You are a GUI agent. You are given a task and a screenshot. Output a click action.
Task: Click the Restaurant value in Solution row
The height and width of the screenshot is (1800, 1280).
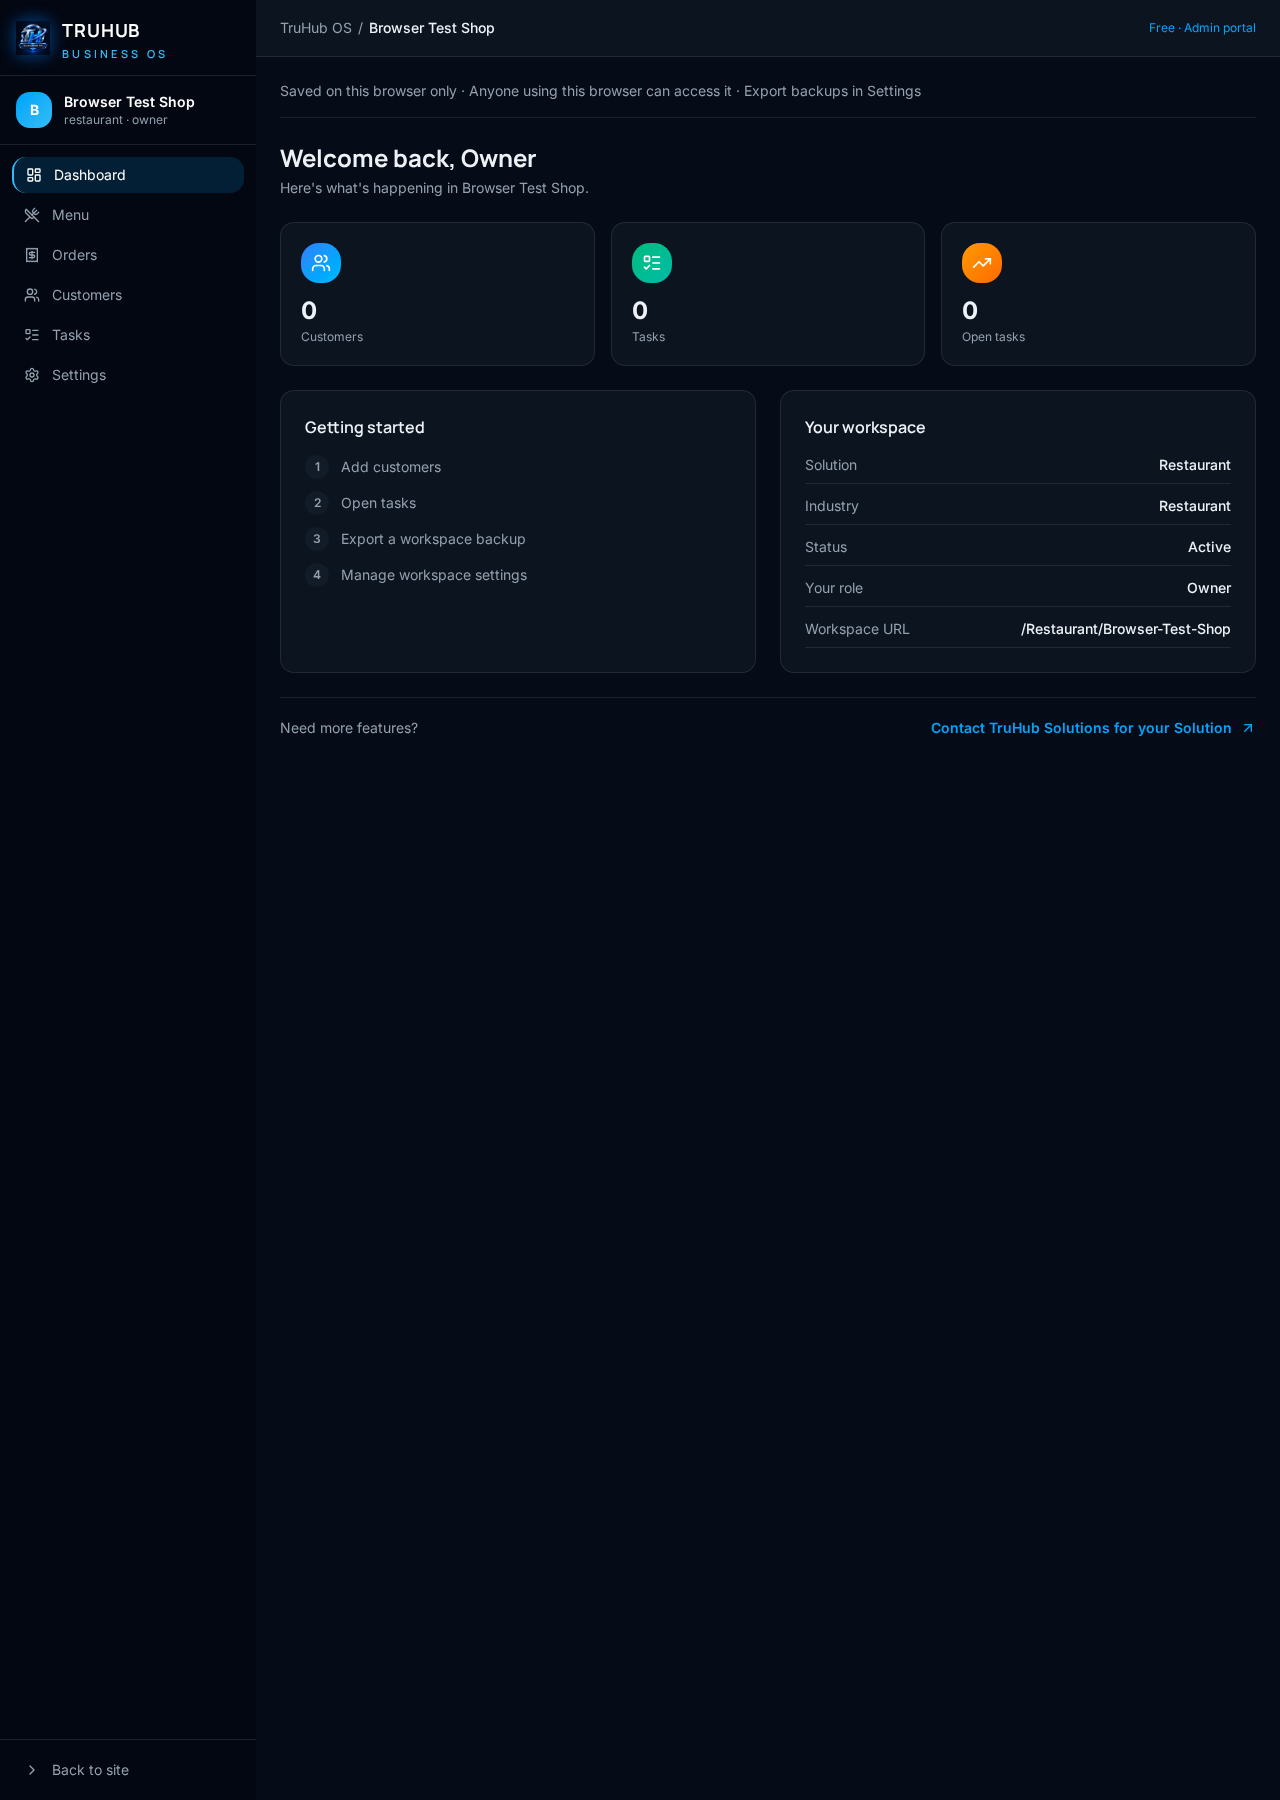(x=1195, y=465)
